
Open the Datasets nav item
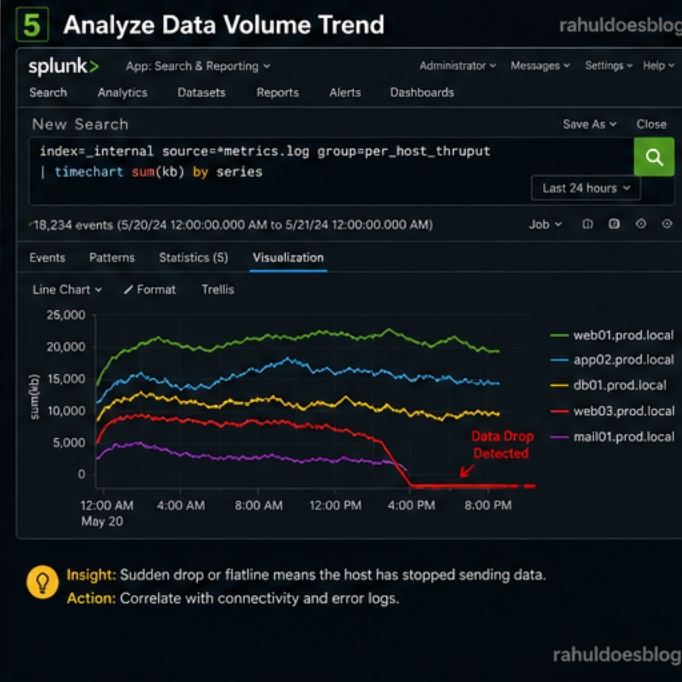[201, 93]
